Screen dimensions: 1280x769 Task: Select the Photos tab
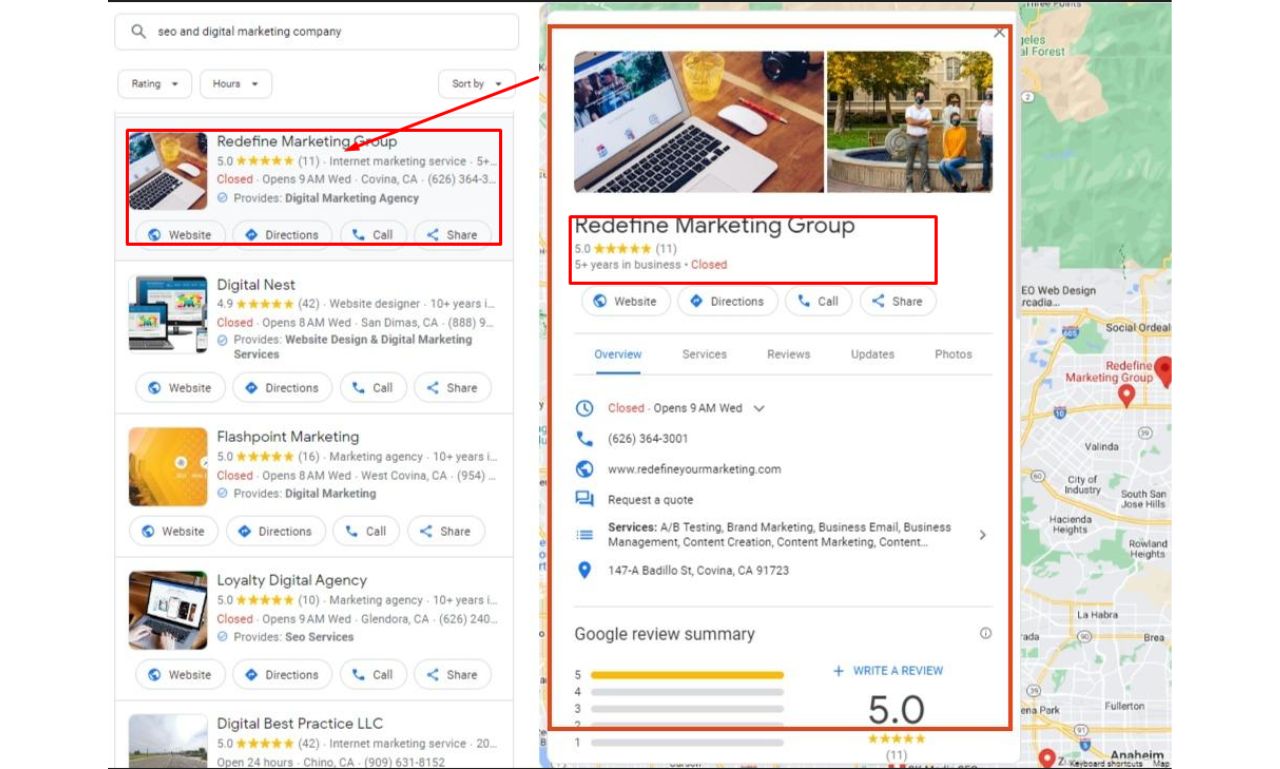click(x=952, y=354)
